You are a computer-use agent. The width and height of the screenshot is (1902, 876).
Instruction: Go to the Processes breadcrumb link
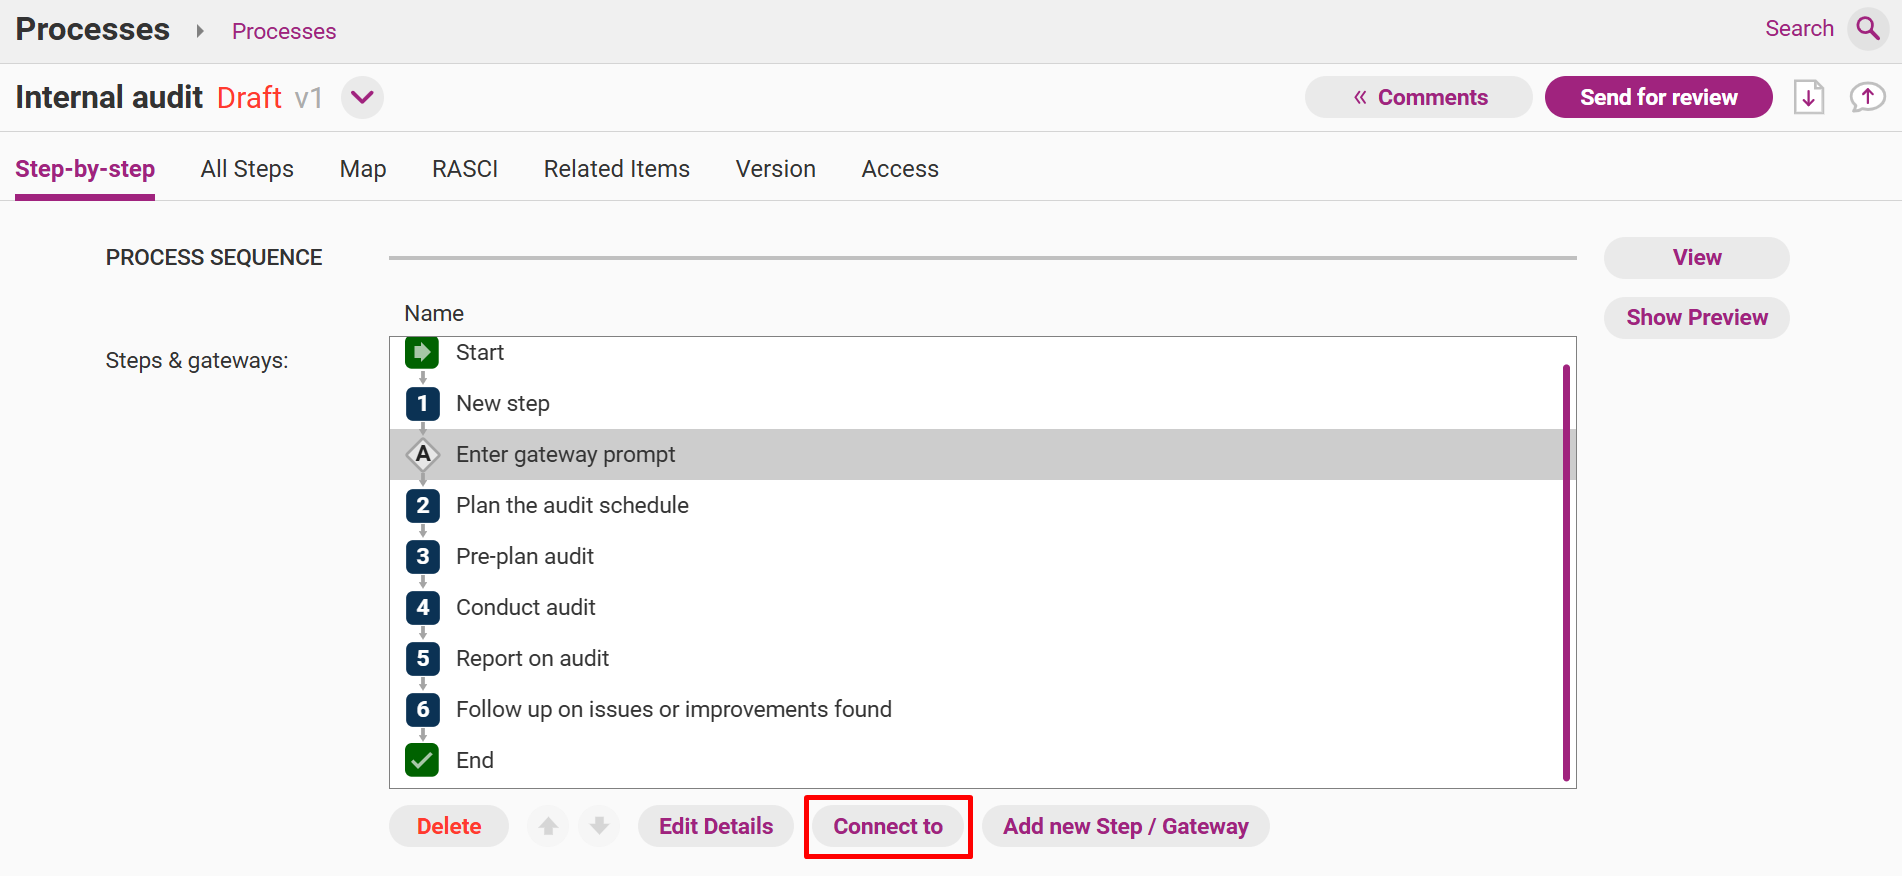(284, 31)
